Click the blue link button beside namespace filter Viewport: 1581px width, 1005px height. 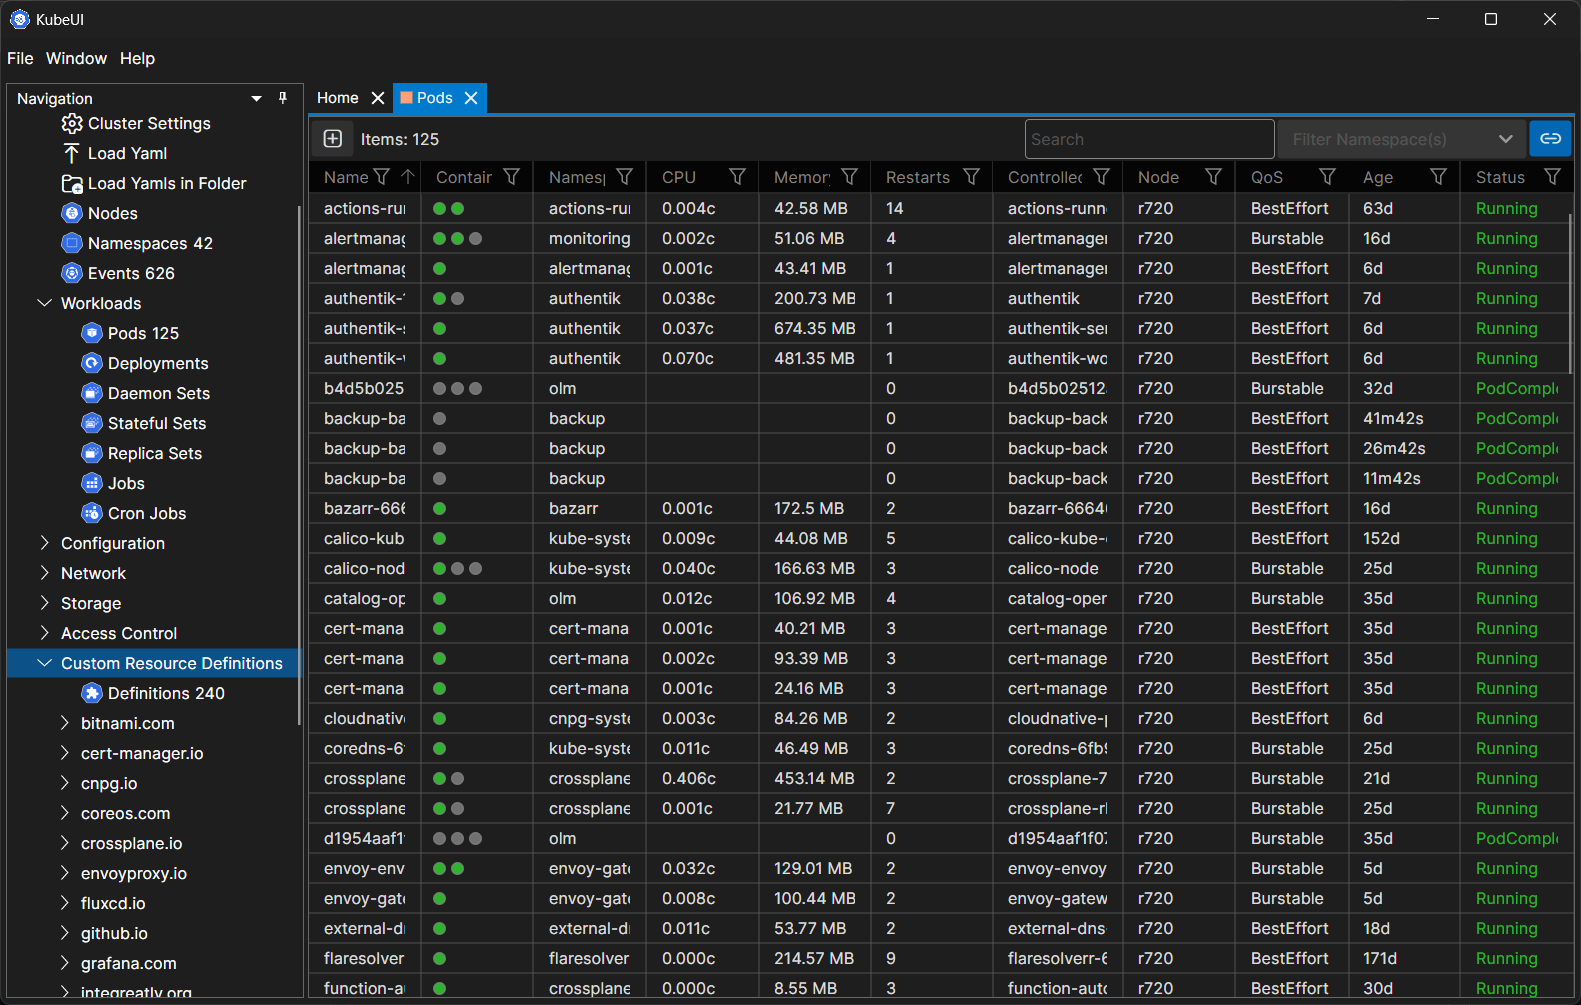1550,139
